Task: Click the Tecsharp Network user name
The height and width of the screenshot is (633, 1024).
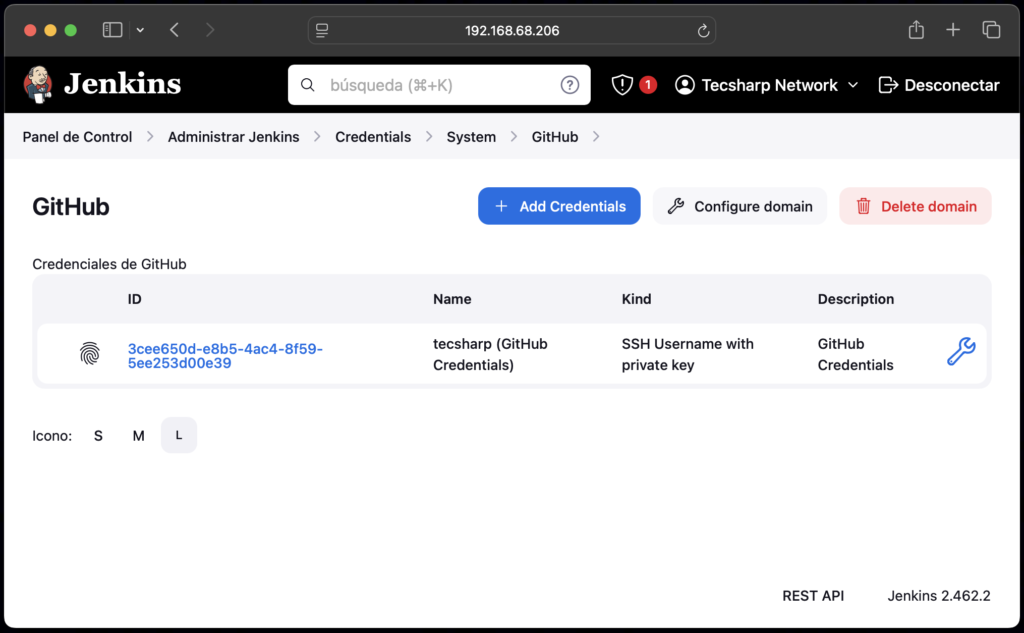Action: coord(769,85)
